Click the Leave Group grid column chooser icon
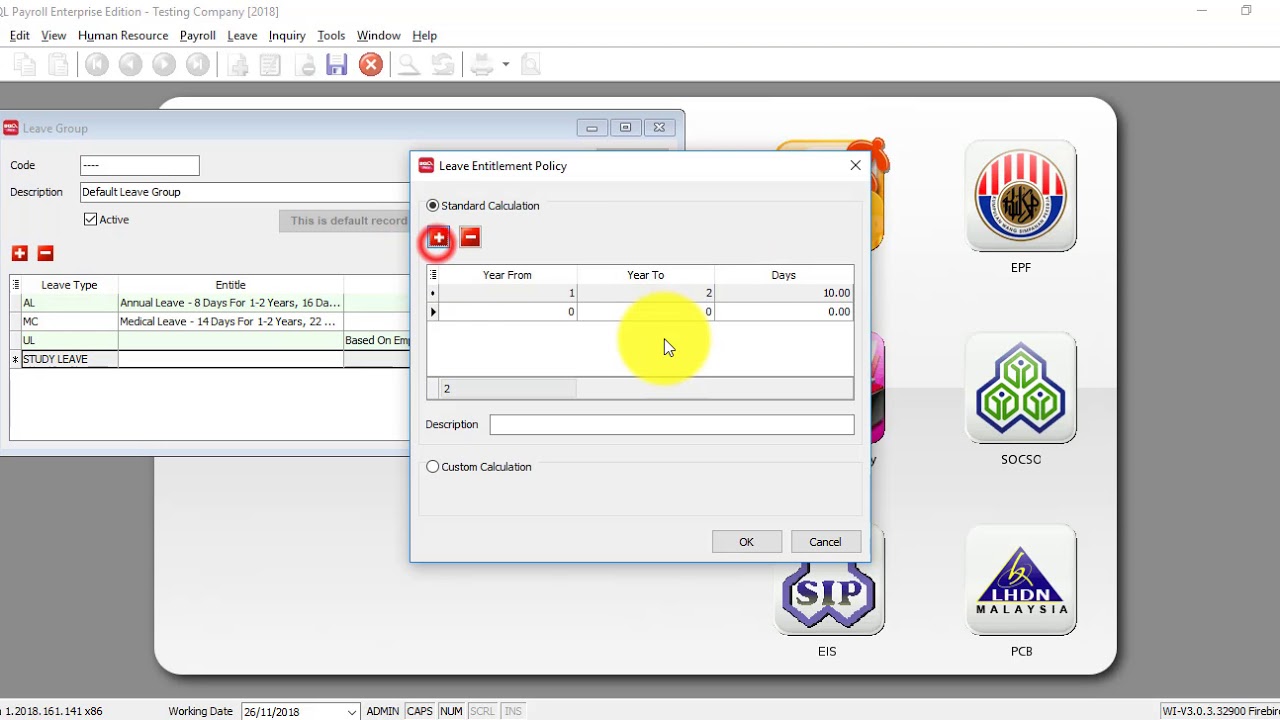The width and height of the screenshot is (1280, 720). tap(16, 285)
